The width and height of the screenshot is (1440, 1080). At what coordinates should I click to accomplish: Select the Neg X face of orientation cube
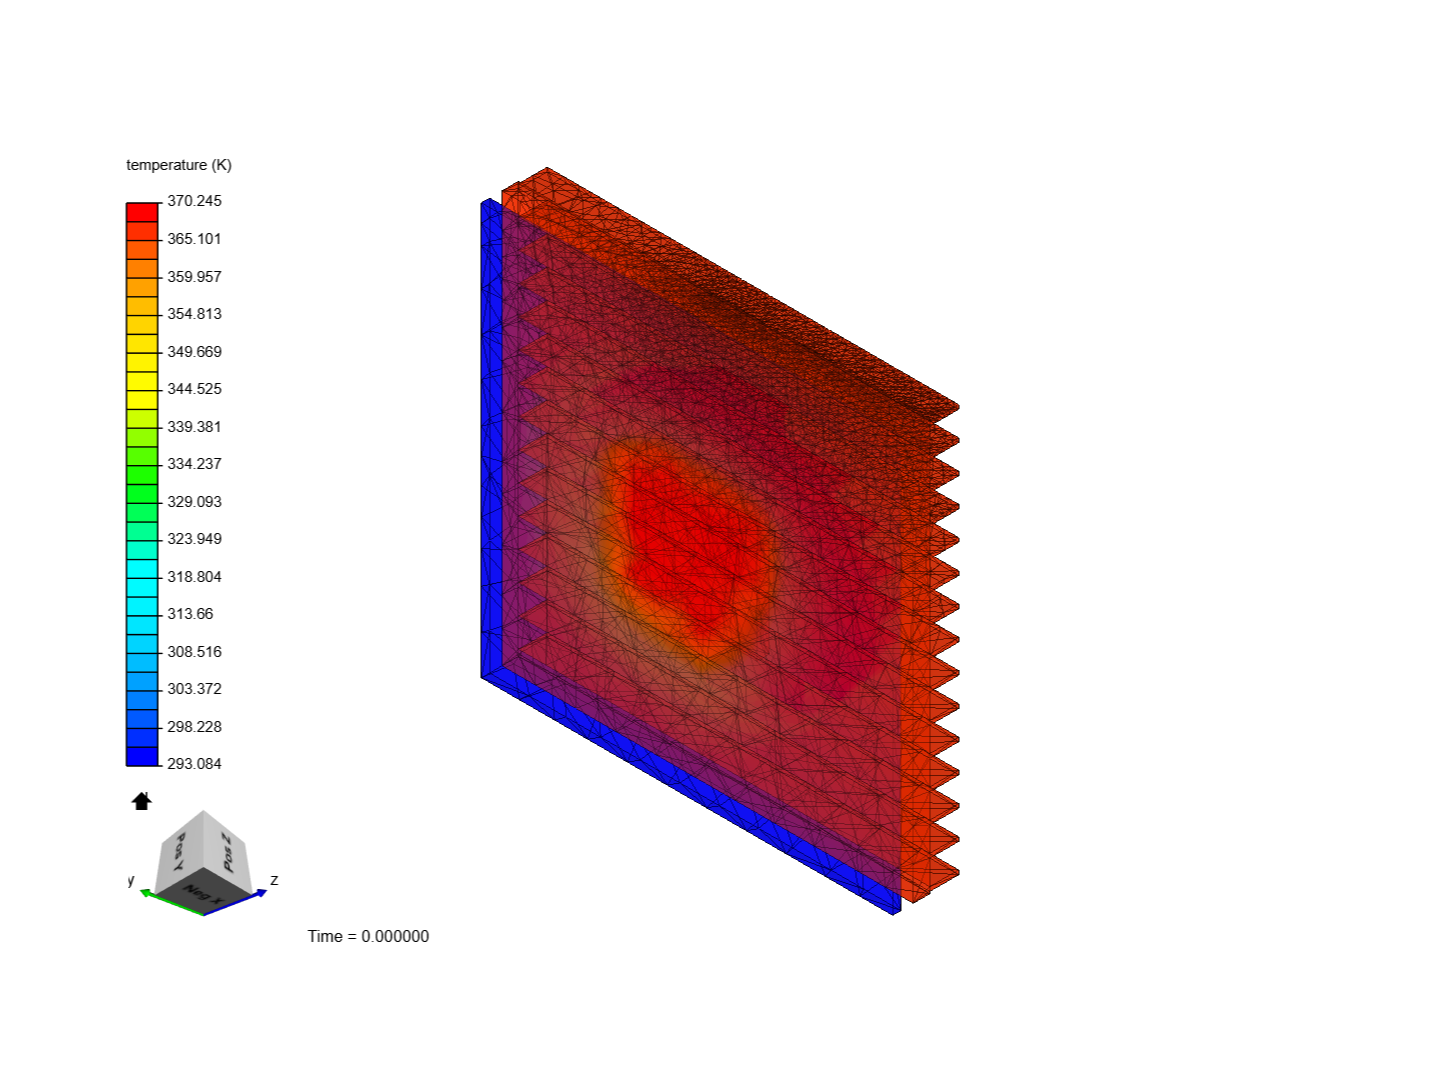[x=204, y=892]
